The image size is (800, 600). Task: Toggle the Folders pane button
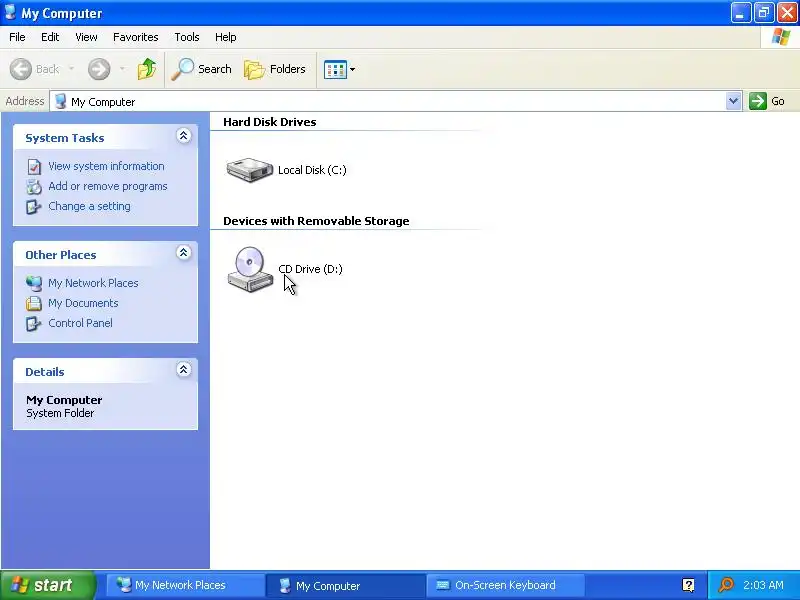click(275, 69)
